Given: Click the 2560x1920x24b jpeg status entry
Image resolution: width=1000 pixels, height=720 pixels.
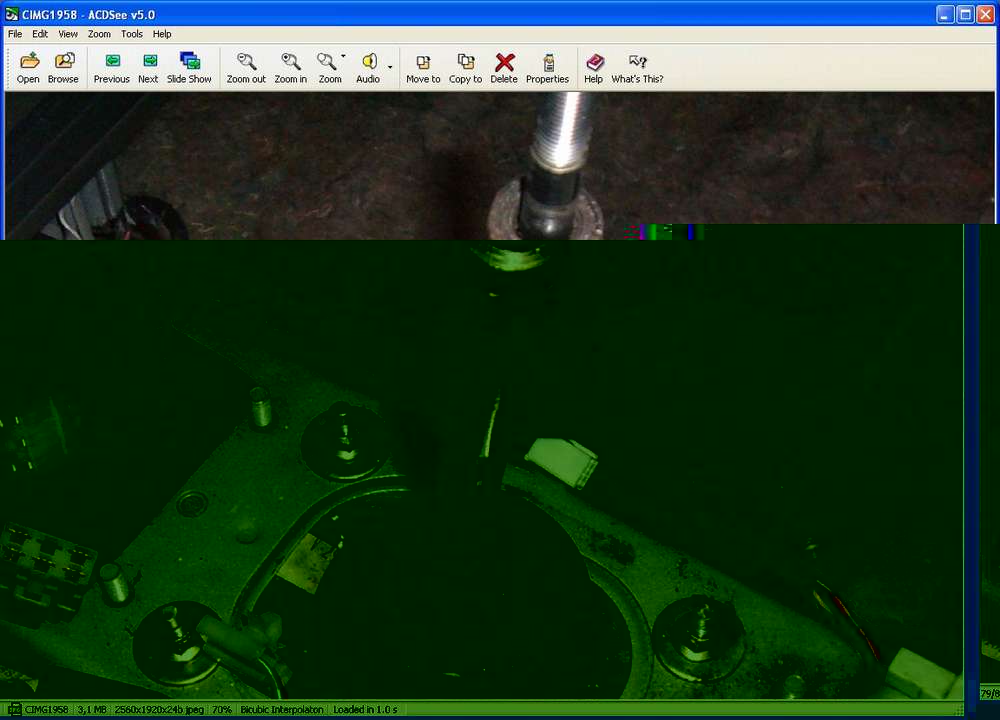Looking at the screenshot, I should pyautogui.click(x=159, y=709).
